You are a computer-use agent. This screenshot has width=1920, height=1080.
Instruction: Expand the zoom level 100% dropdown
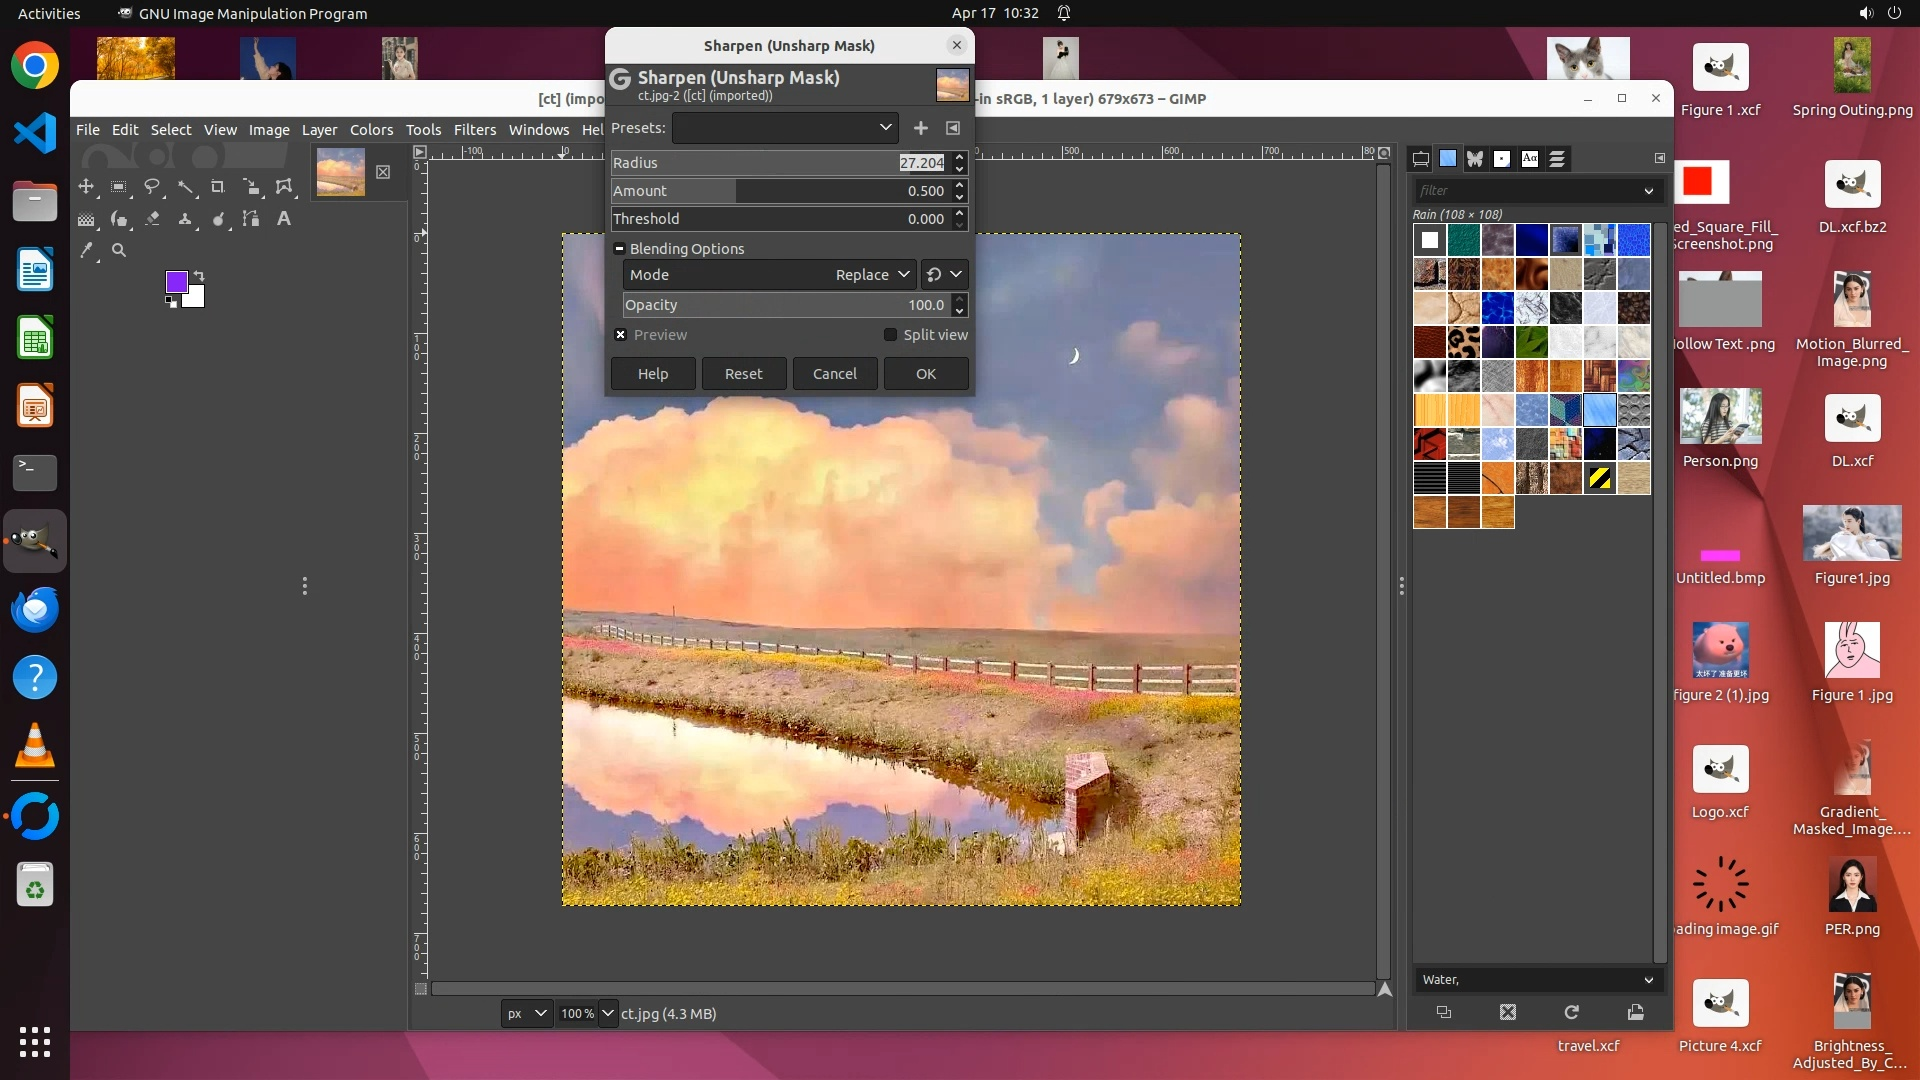pyautogui.click(x=607, y=1013)
